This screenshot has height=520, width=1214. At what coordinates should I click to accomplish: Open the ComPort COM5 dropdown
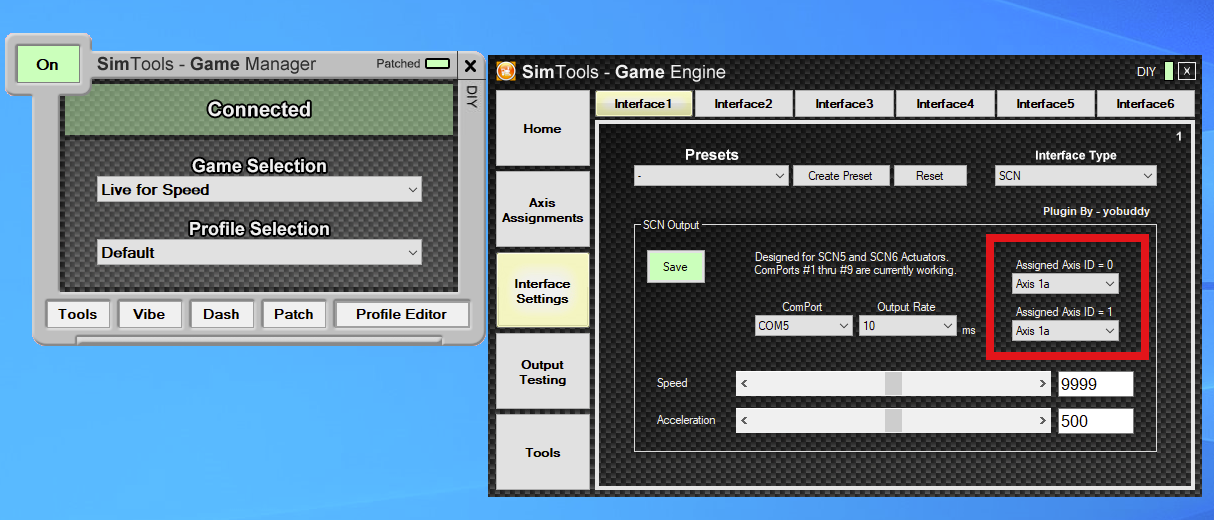click(803, 326)
